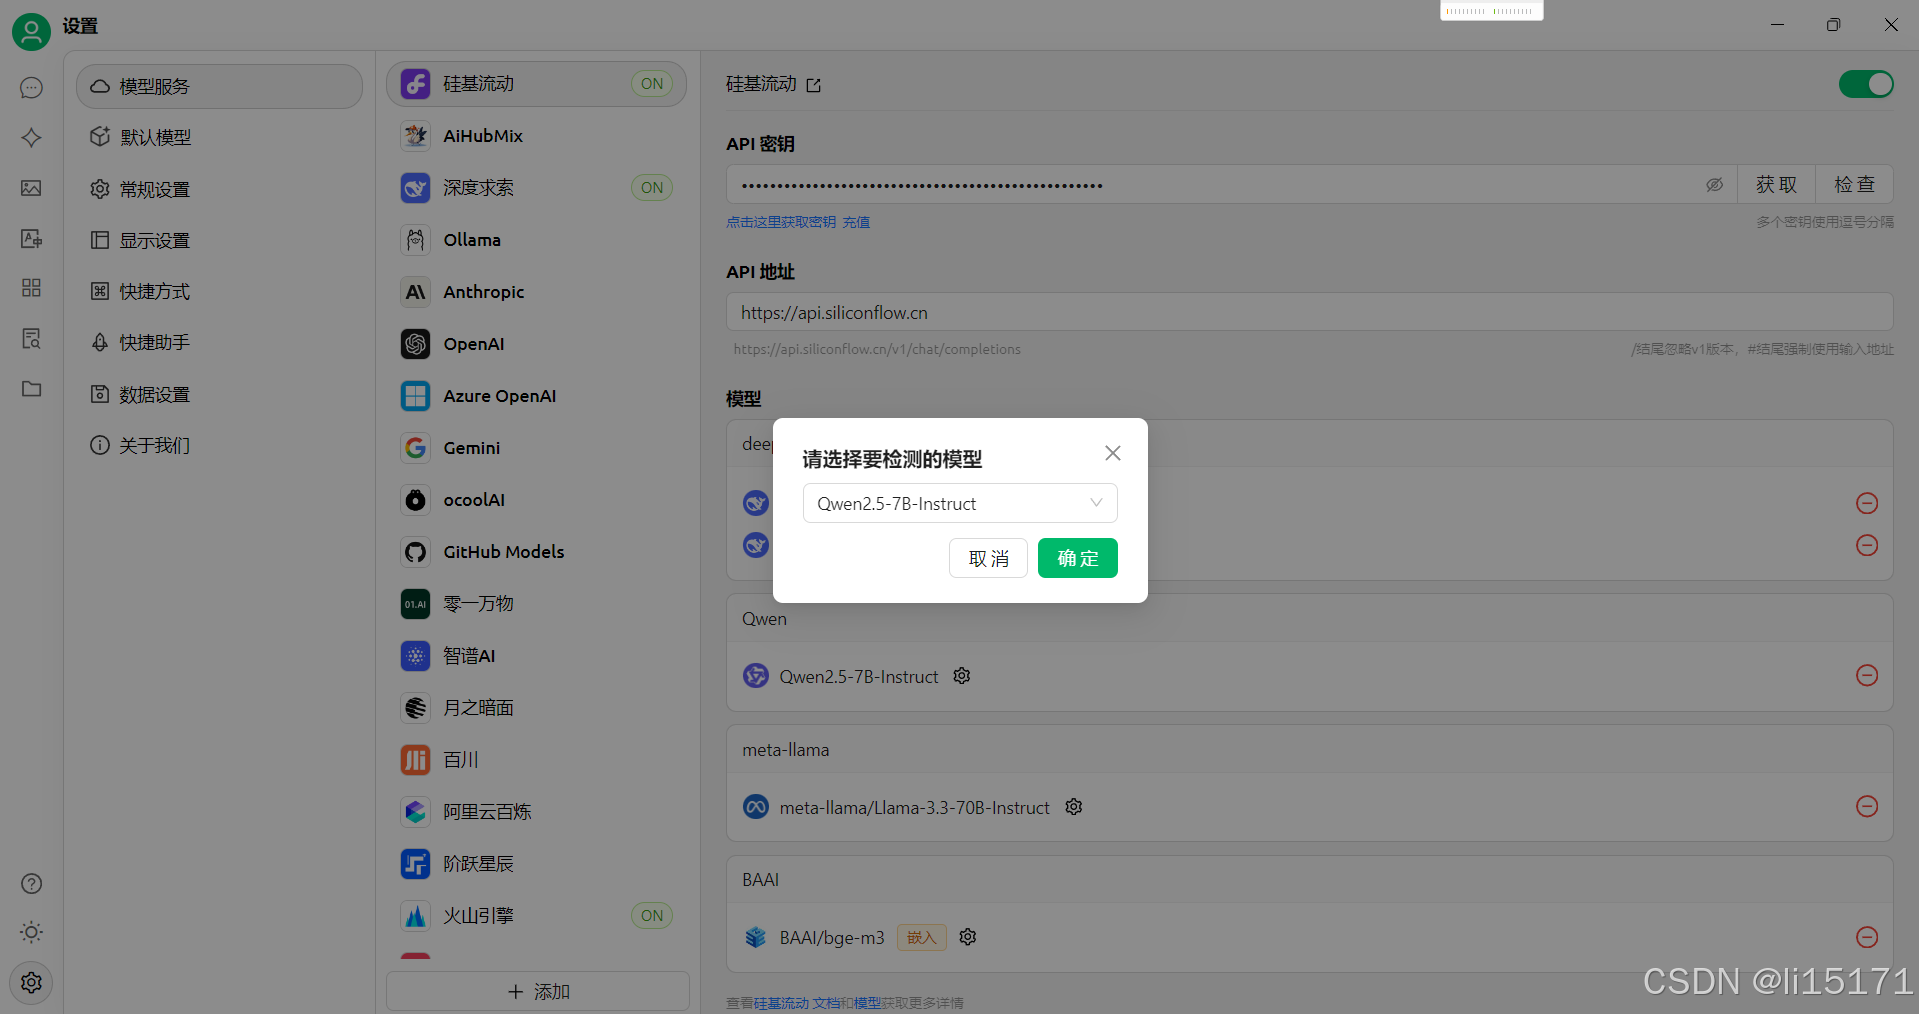Open 数据设置 settings section
The height and width of the screenshot is (1014, 1919).
click(x=219, y=395)
